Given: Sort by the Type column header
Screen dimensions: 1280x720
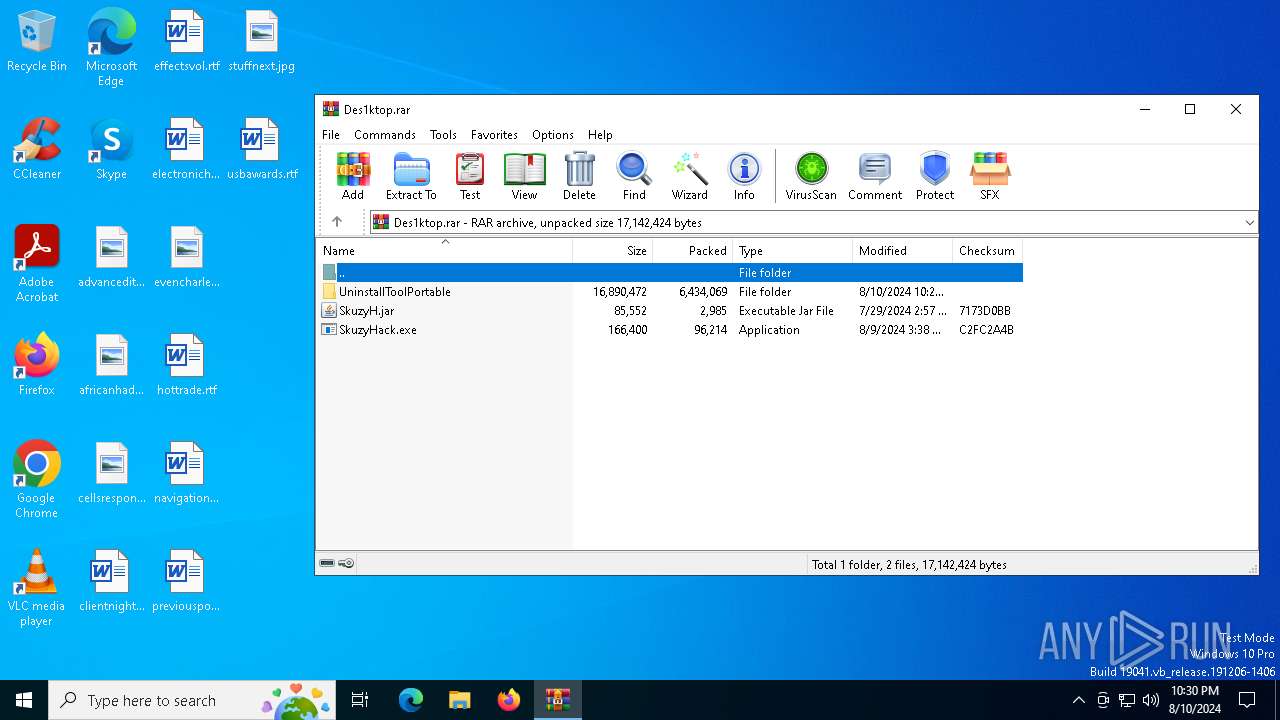Looking at the screenshot, I should [x=793, y=251].
